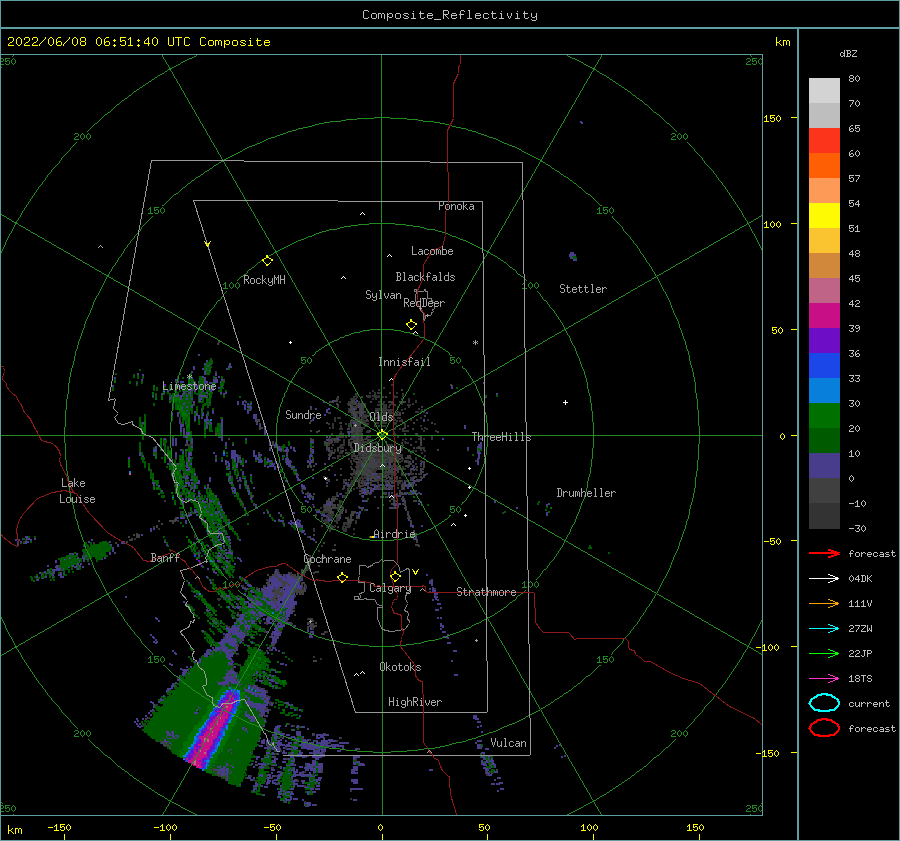Select the light grey 80-70 dBZ swatch
This screenshot has height=841, width=900.
tap(824, 90)
